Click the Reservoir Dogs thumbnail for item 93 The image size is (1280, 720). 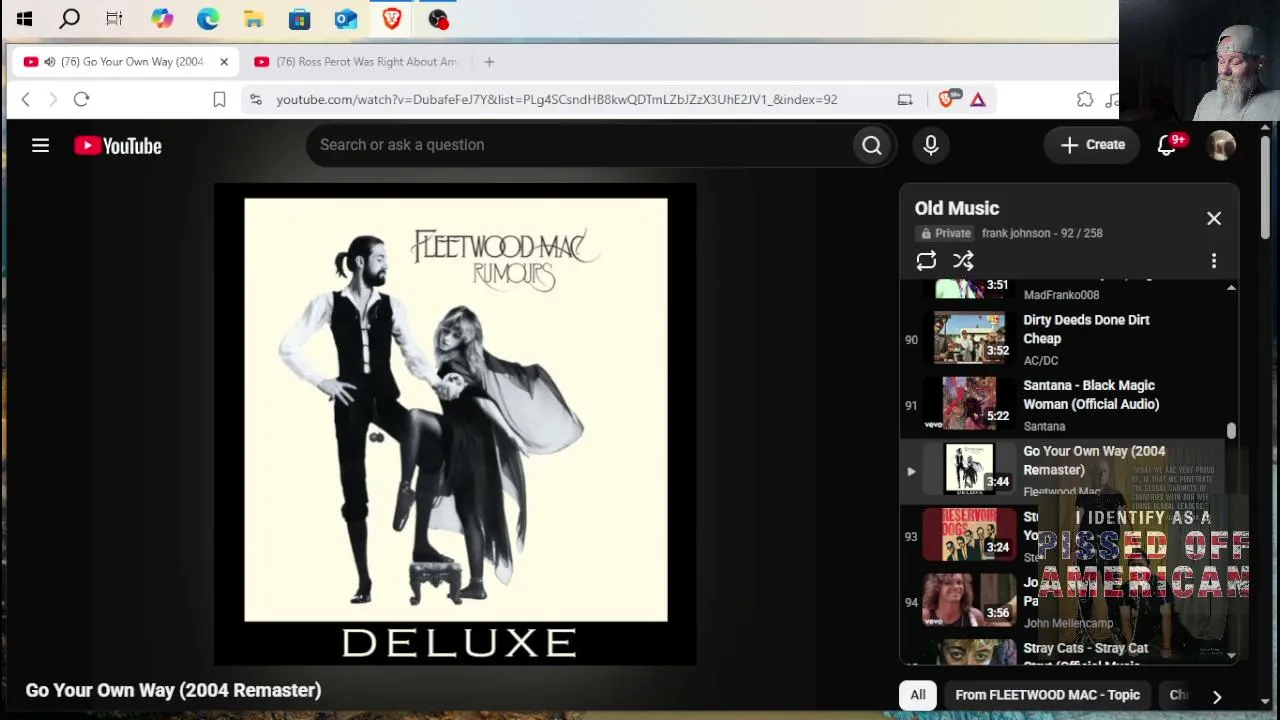tap(970, 534)
